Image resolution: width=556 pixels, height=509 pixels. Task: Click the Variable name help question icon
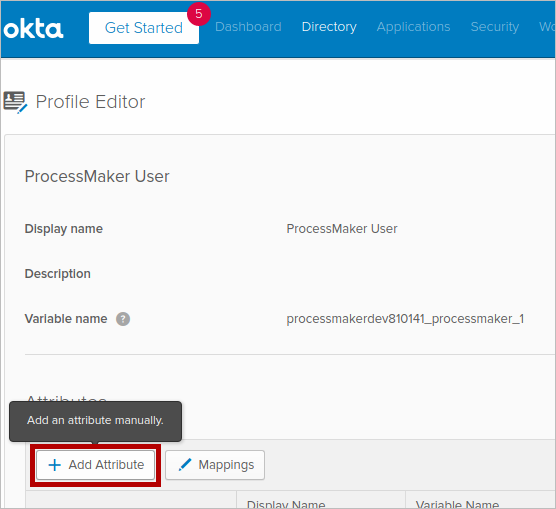click(123, 319)
